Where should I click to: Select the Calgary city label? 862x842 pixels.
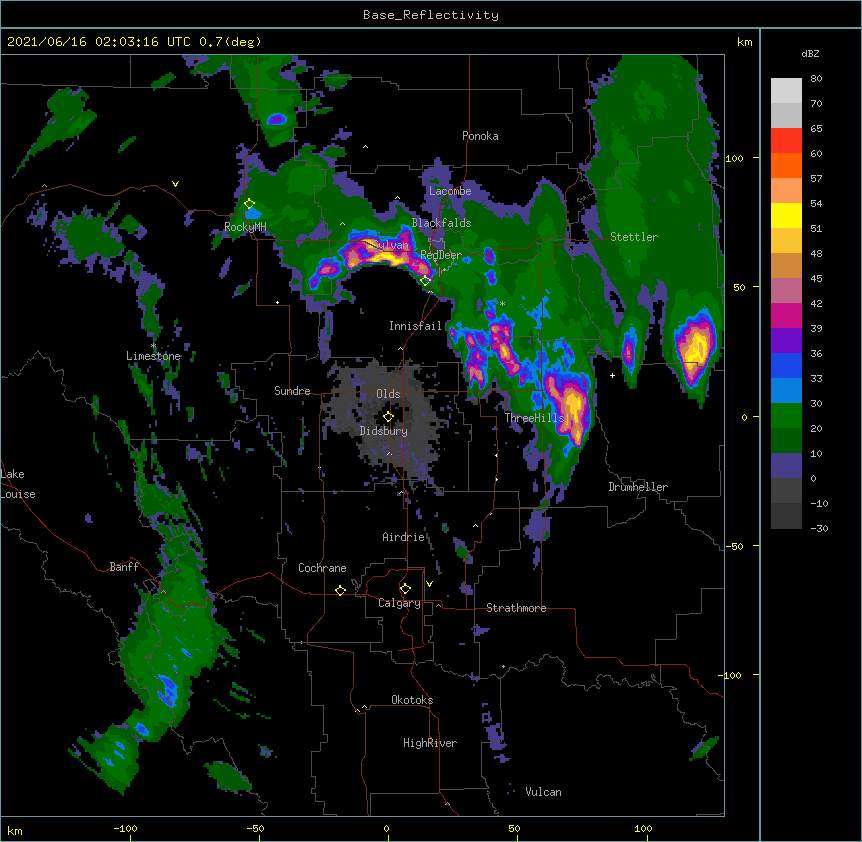click(x=399, y=603)
